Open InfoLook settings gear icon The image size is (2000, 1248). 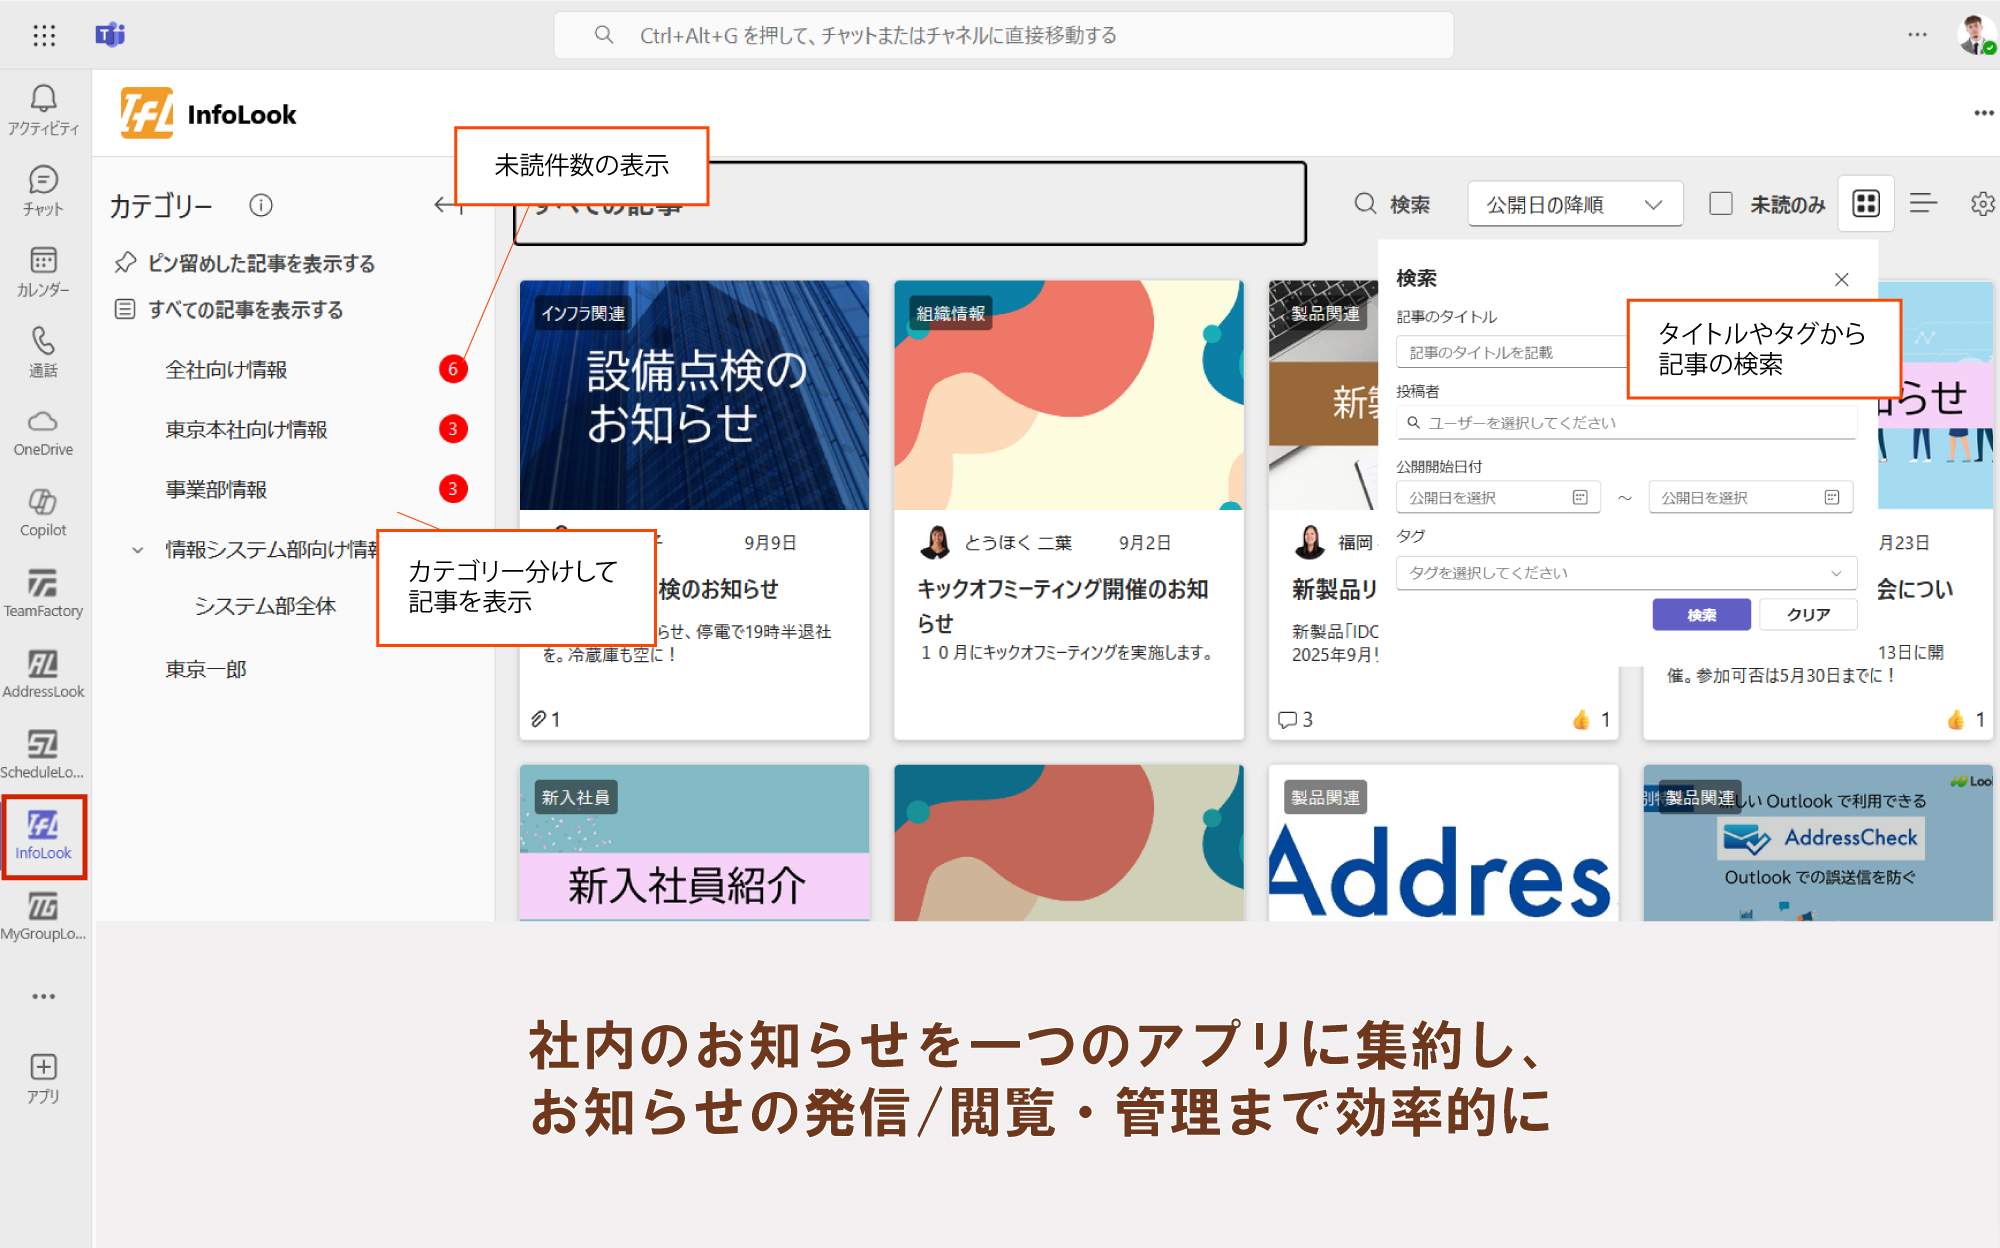1982,204
